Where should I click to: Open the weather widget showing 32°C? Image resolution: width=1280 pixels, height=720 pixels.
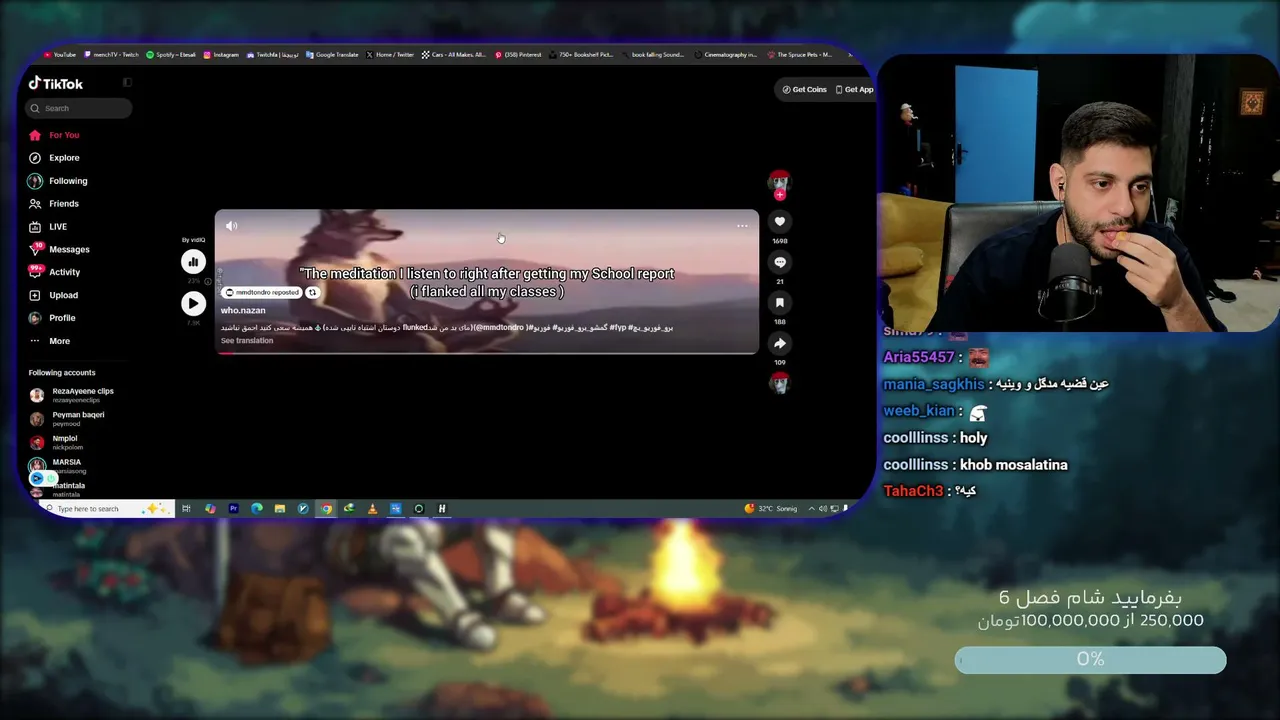point(771,509)
